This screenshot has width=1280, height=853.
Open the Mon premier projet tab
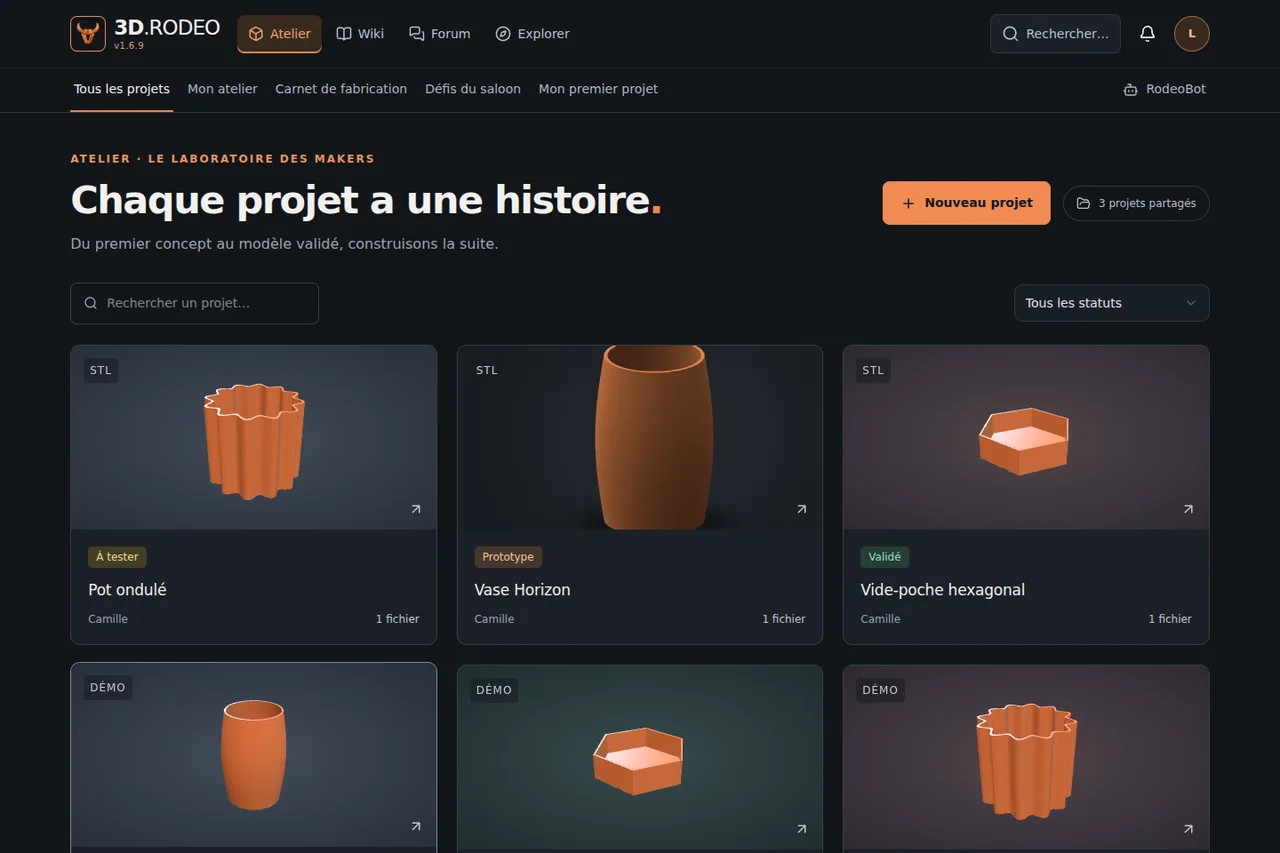[598, 89]
